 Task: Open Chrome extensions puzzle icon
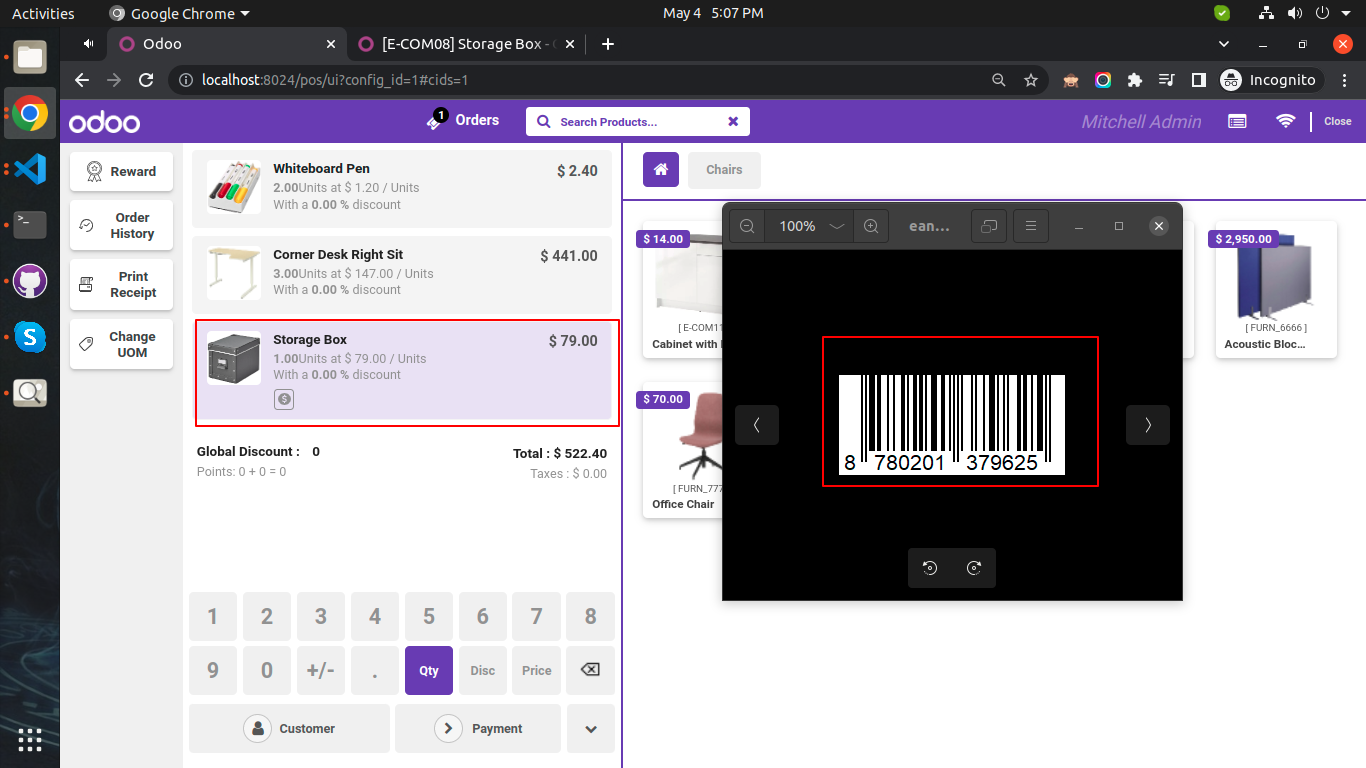click(1134, 80)
